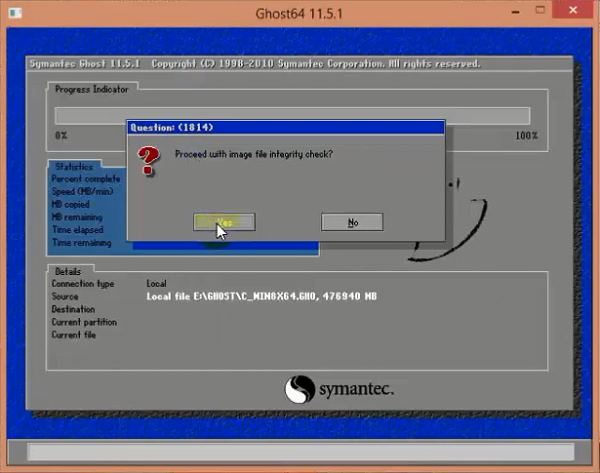This screenshot has width=600, height=473.
Task: Click the Connection type label in Details
Action: (83, 284)
